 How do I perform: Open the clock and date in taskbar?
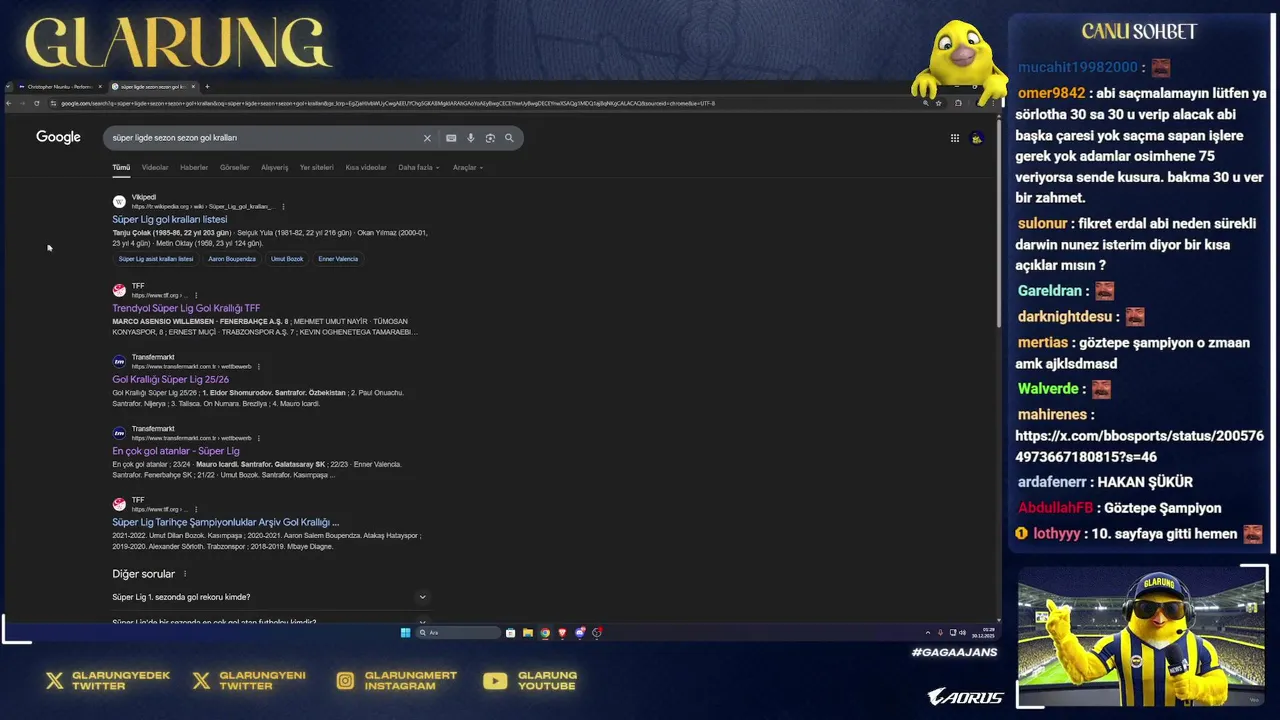tap(983, 632)
